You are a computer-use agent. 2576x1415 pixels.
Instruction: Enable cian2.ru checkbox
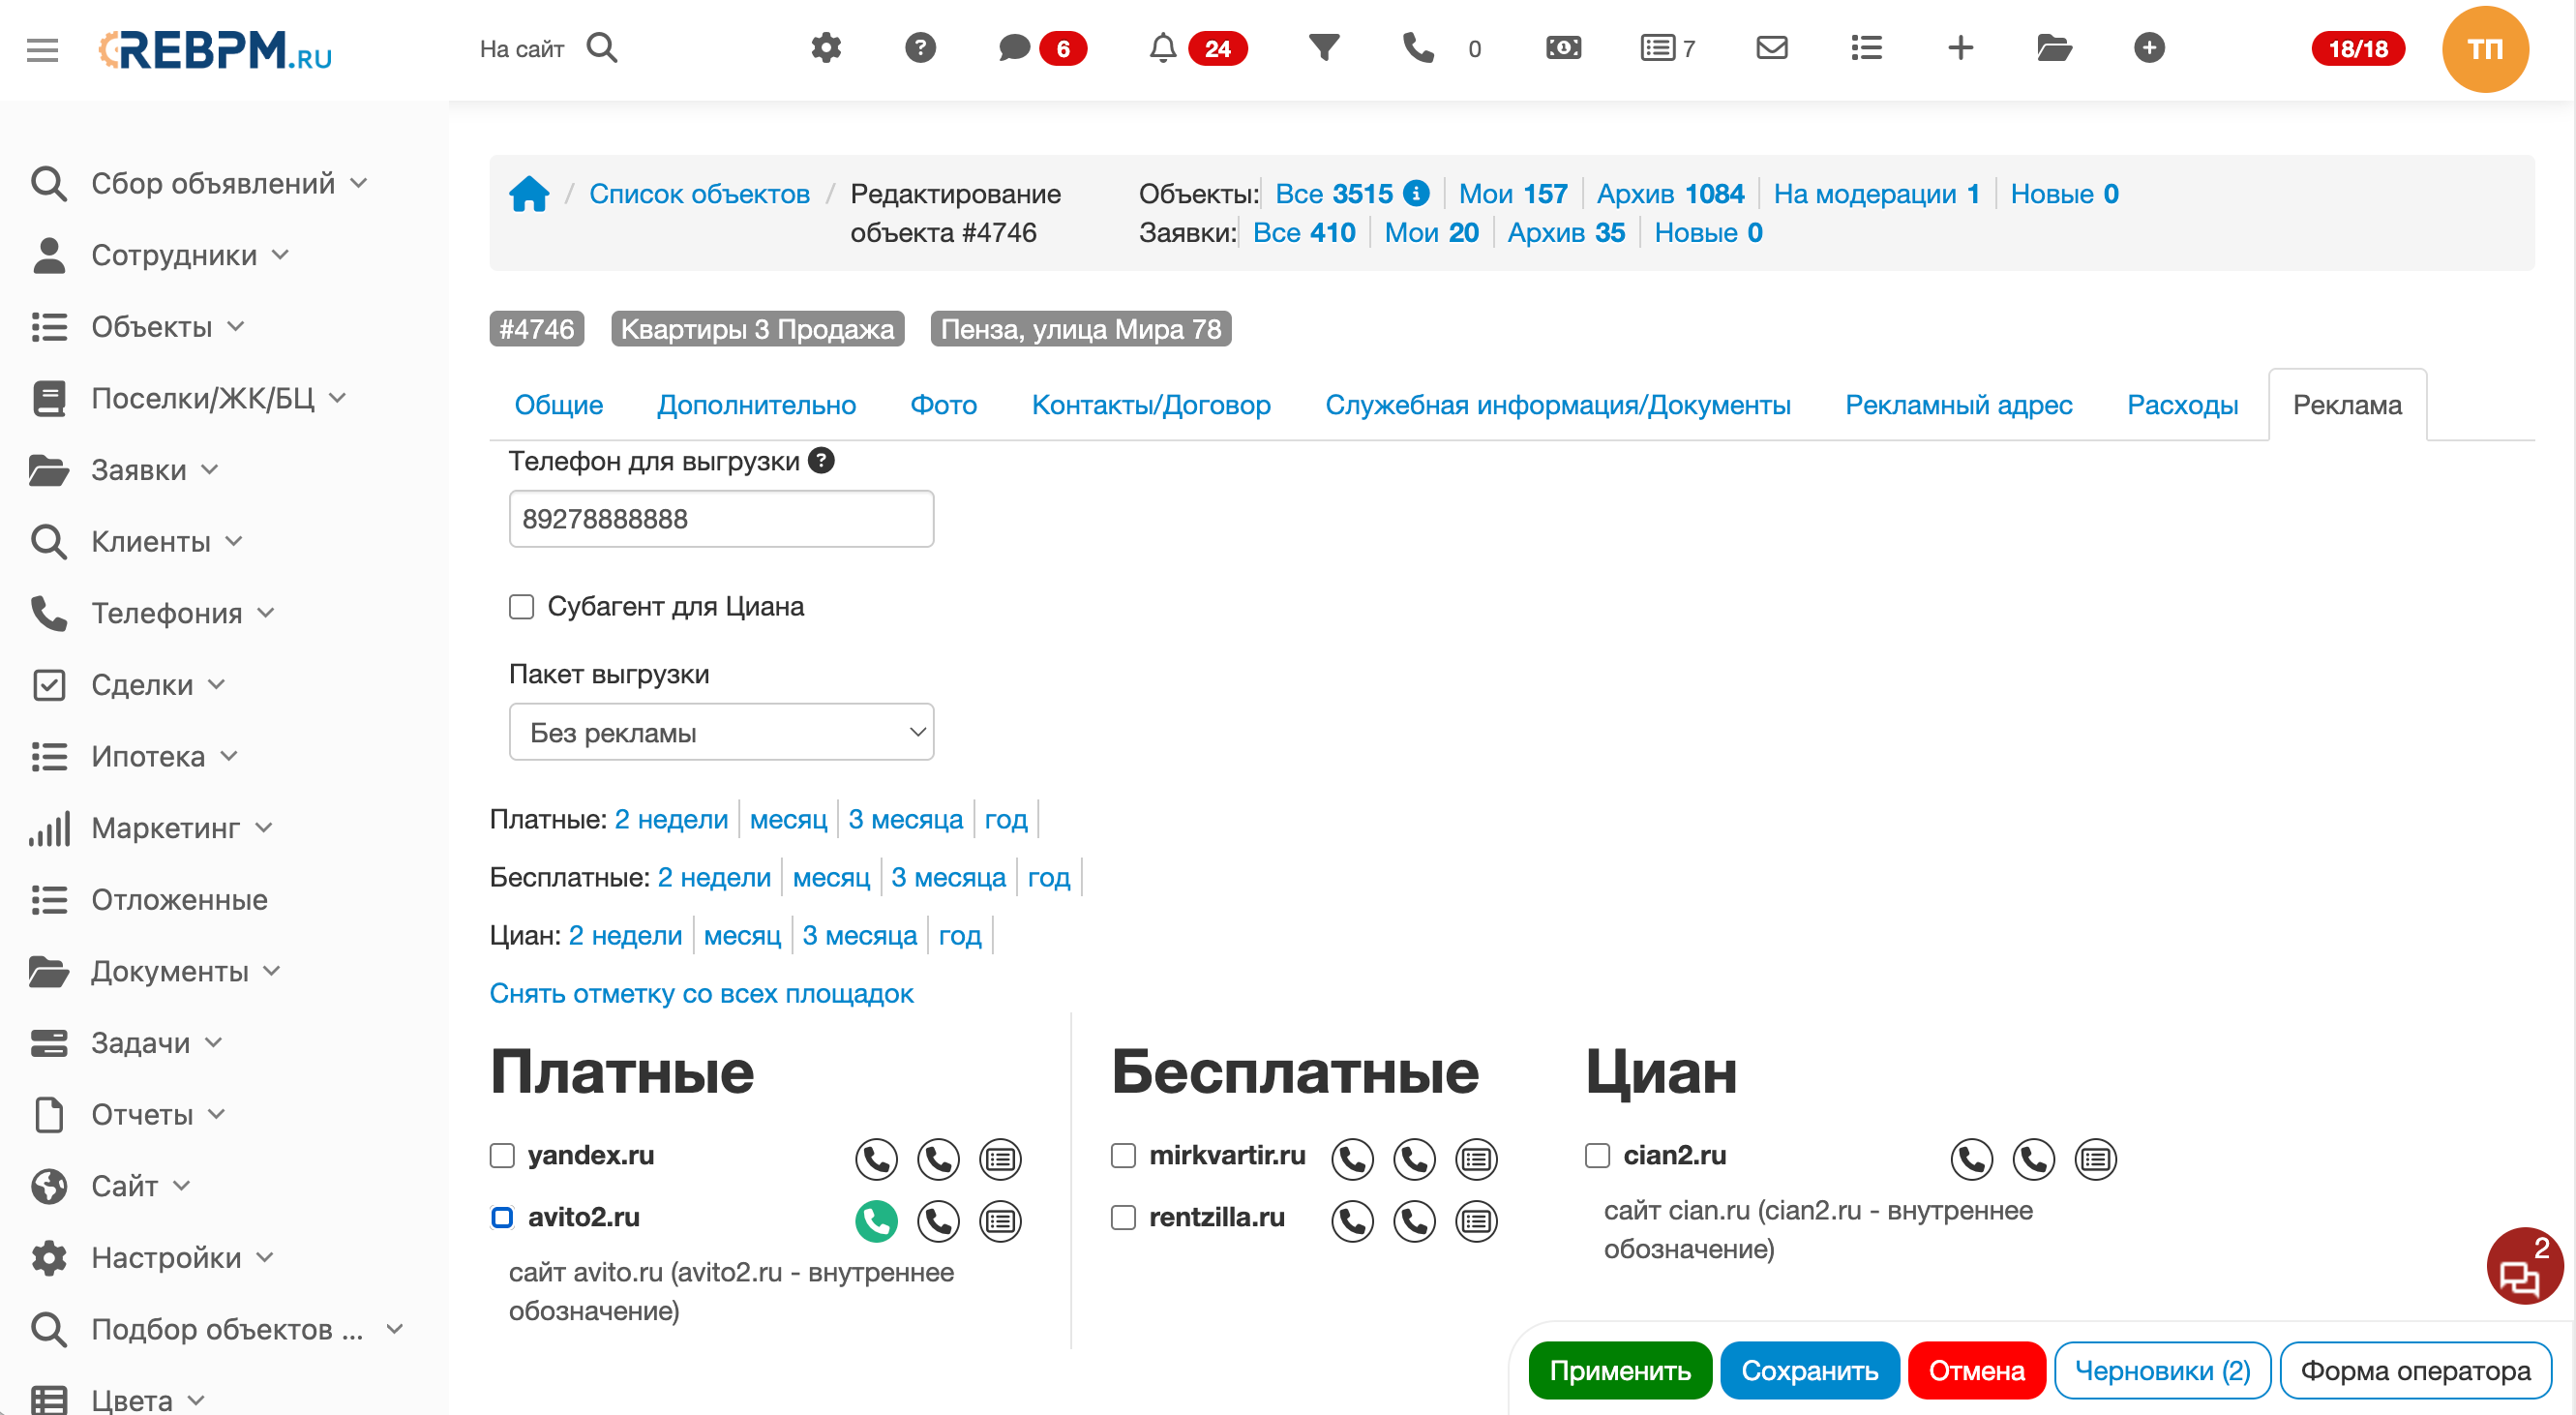pyautogui.click(x=1597, y=1155)
